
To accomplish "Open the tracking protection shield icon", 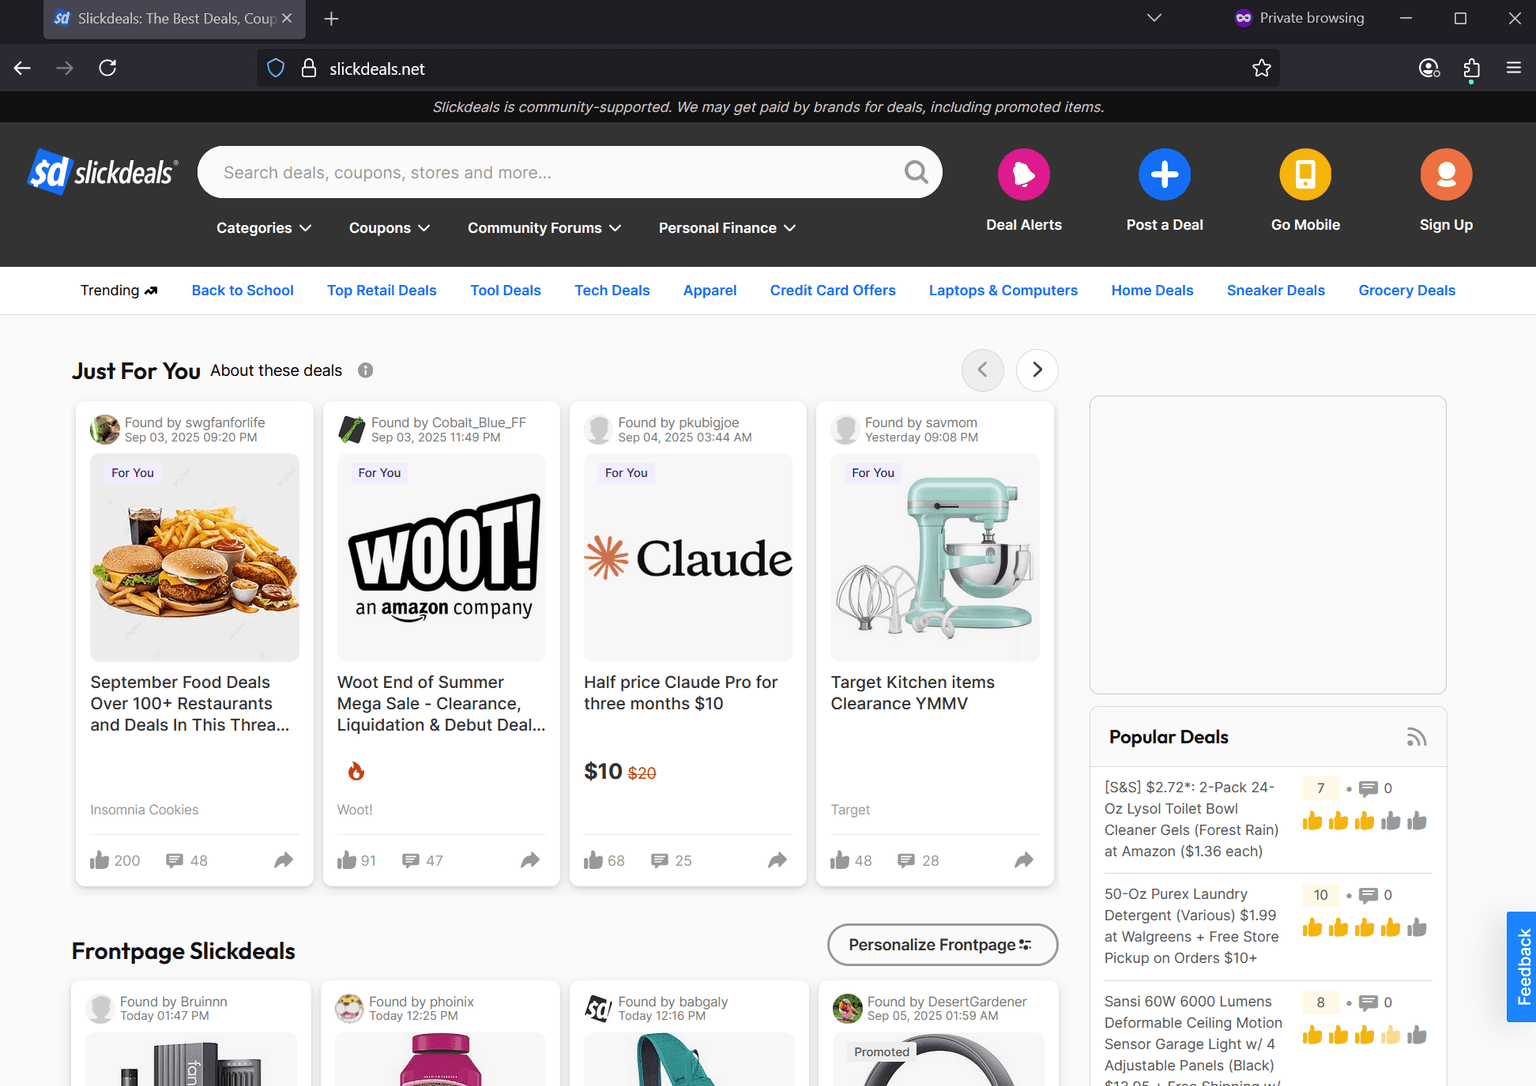I will 275,67.
